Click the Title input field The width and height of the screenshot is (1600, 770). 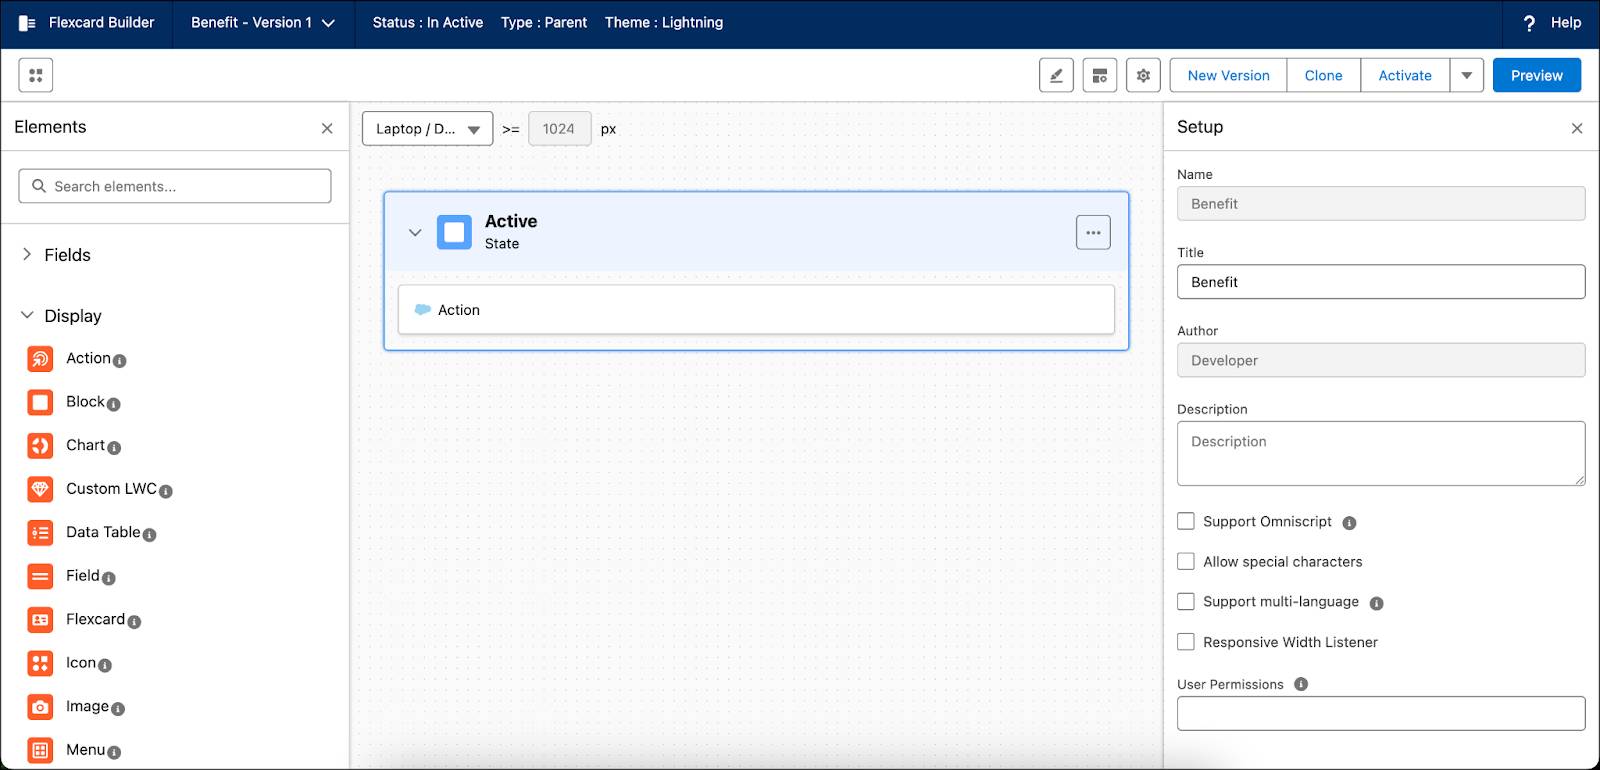point(1381,282)
